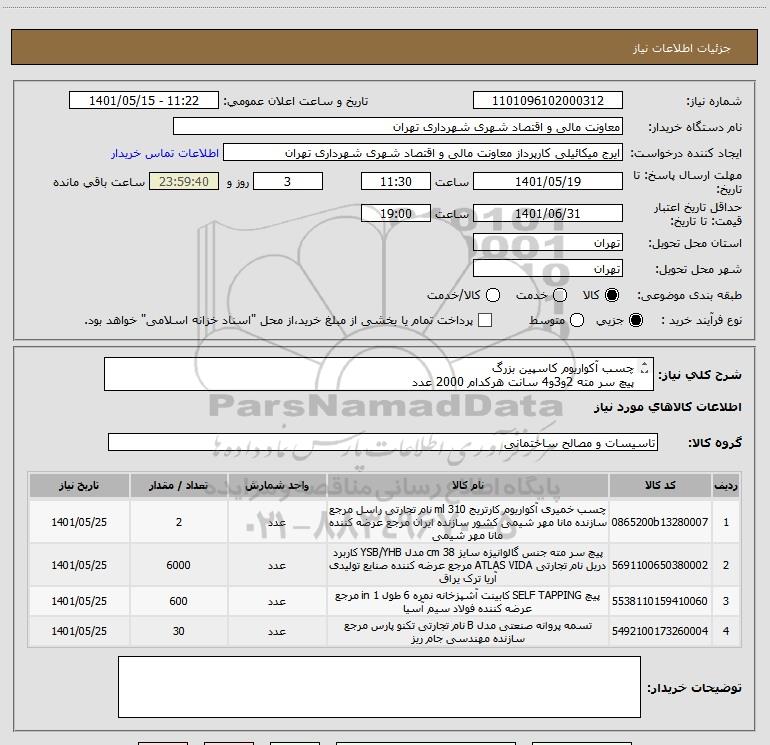The image size is (770, 745).
Task: Click the column header نام کالا
Action: (468, 485)
